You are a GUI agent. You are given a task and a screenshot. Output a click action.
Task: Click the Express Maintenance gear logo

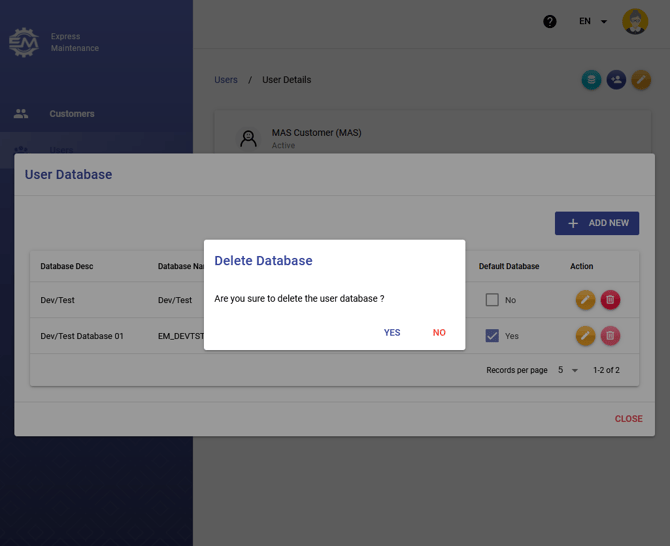[x=24, y=42]
